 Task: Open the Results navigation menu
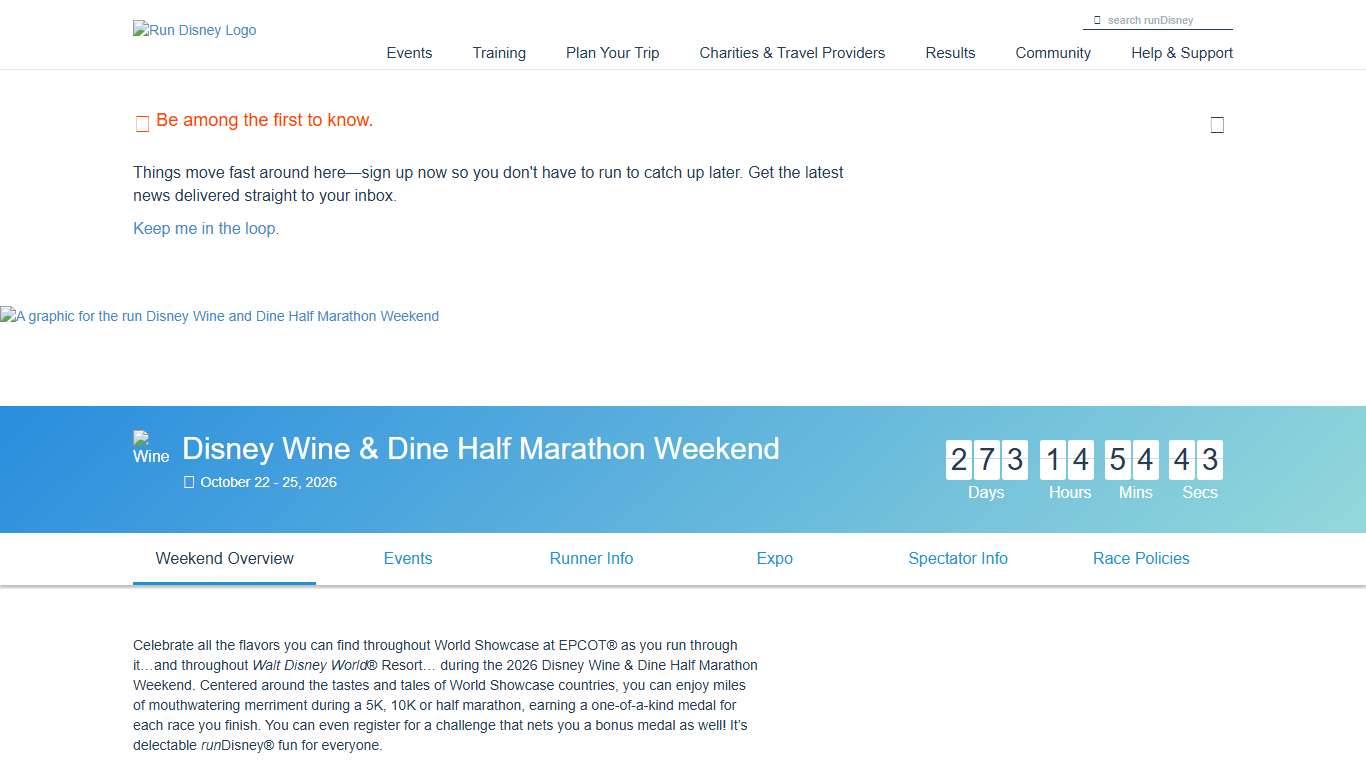pos(950,53)
